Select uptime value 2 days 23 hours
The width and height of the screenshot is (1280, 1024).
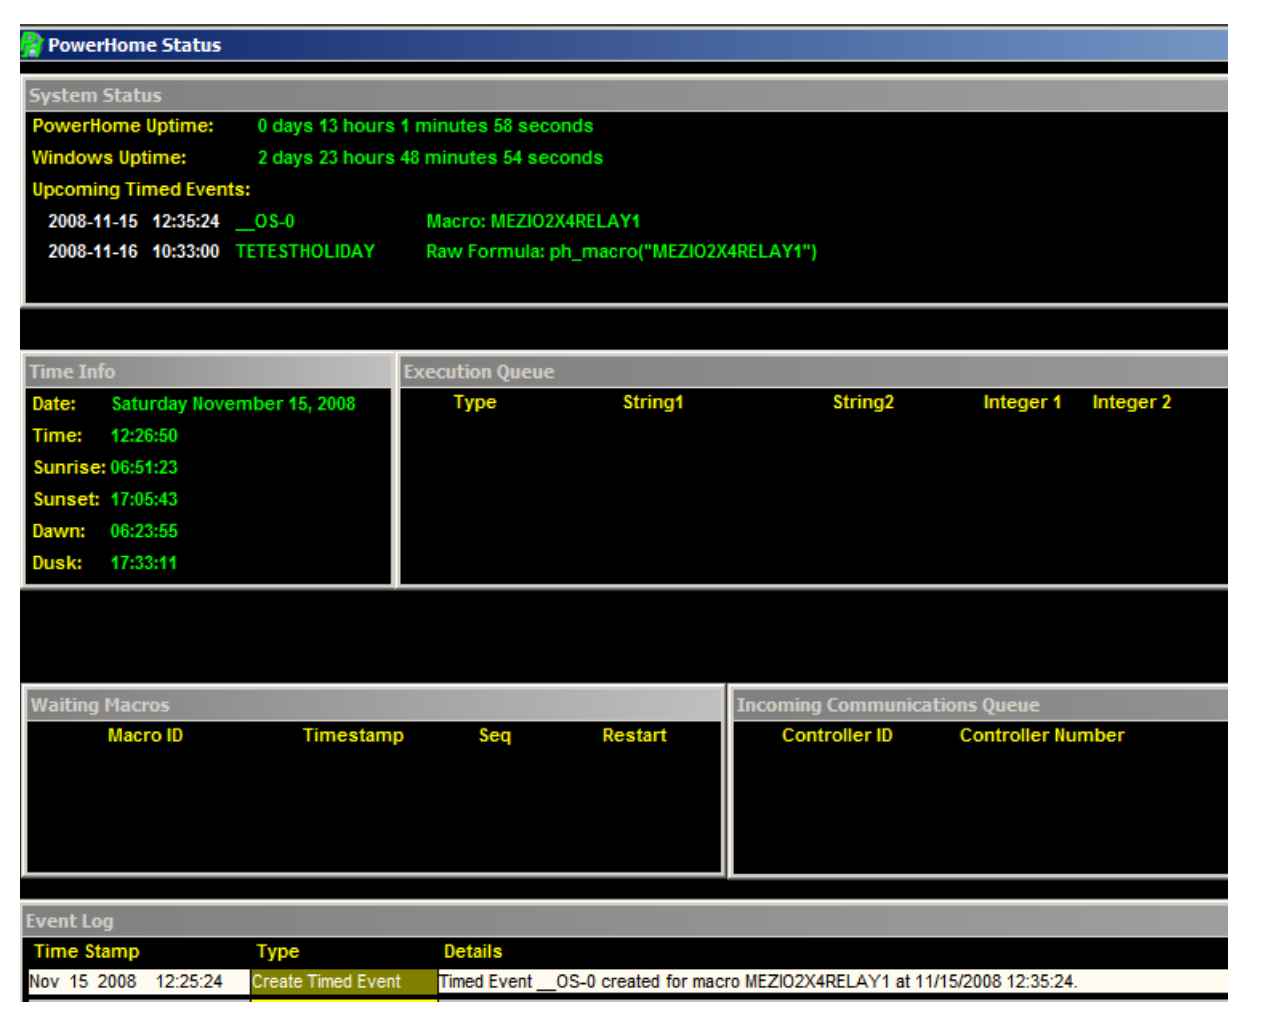coord(430,158)
